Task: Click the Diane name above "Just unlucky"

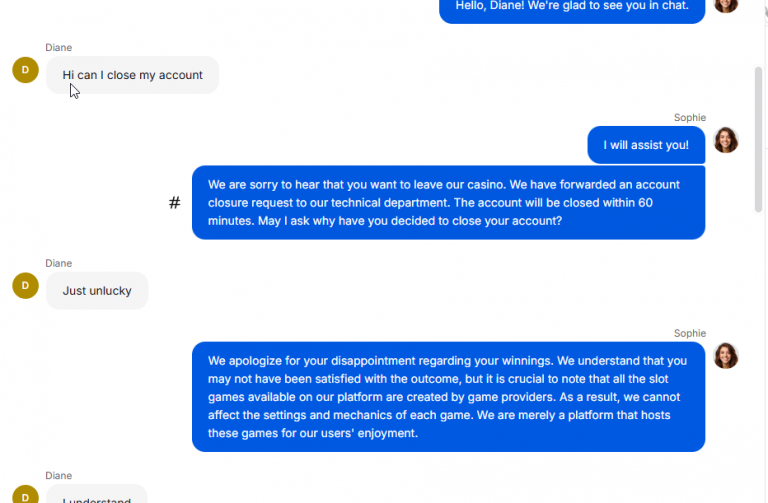Action: [59, 263]
